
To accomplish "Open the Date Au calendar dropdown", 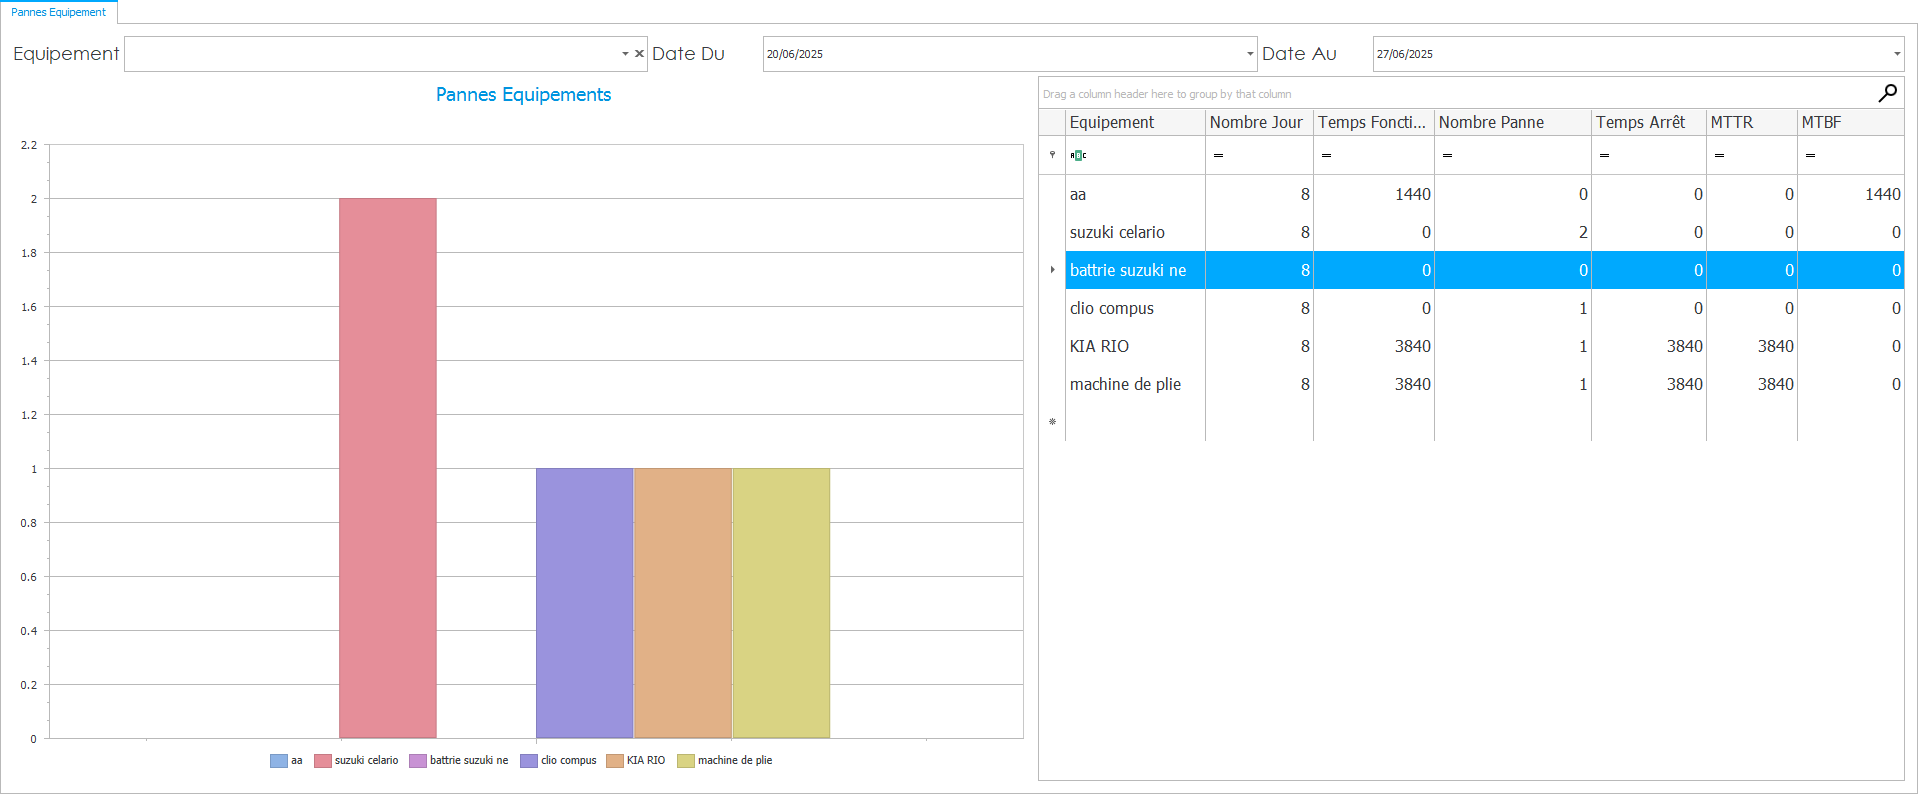I will 1896,54.
